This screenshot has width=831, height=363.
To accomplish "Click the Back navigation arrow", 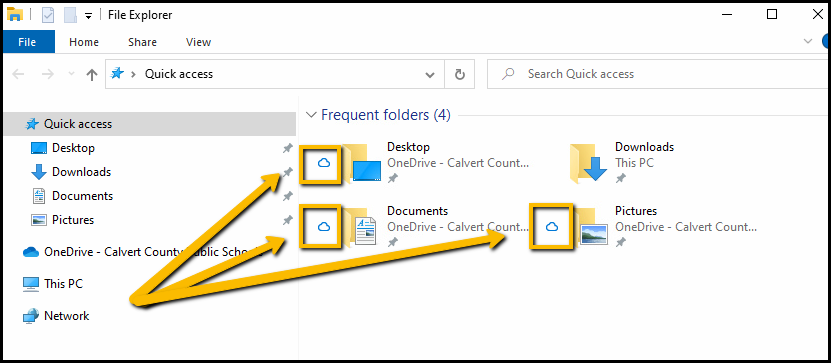I will click(18, 74).
